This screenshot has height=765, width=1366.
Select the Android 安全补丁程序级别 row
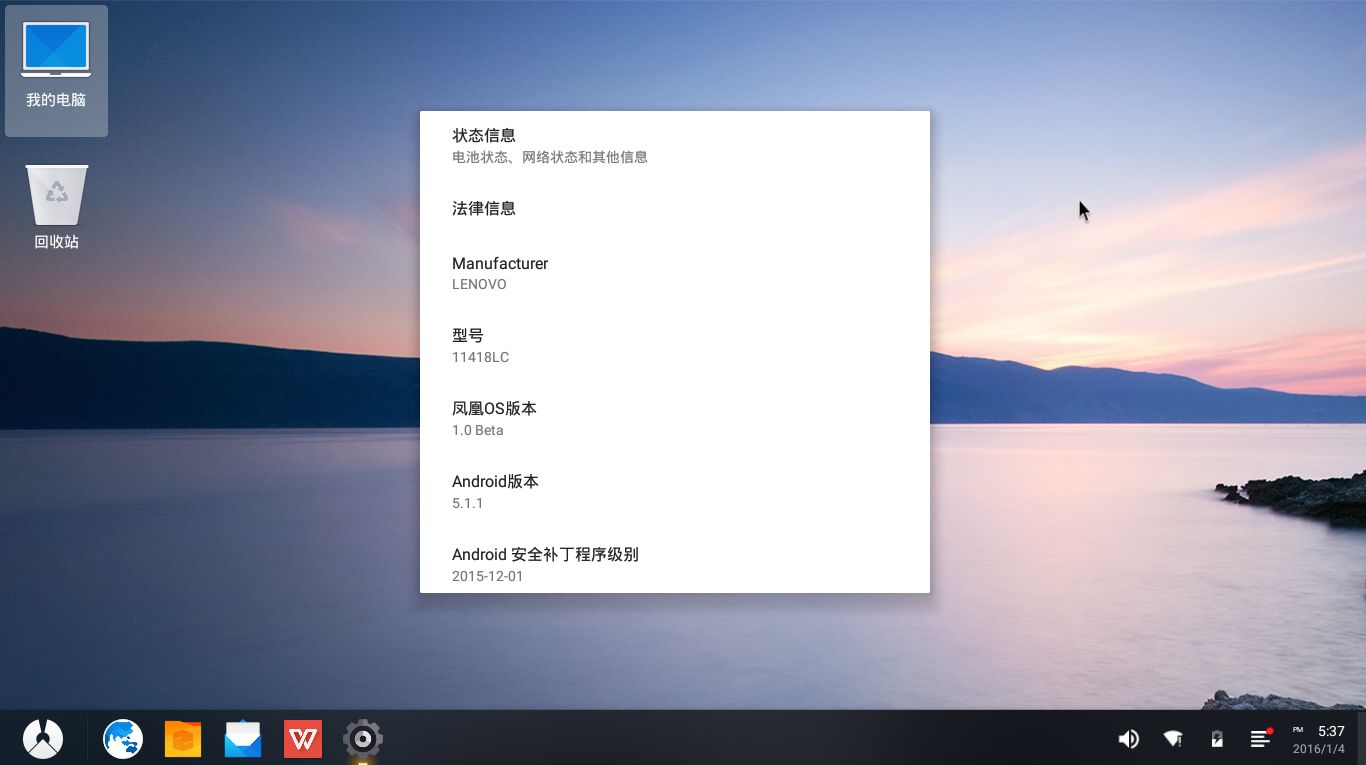[x=674, y=564]
